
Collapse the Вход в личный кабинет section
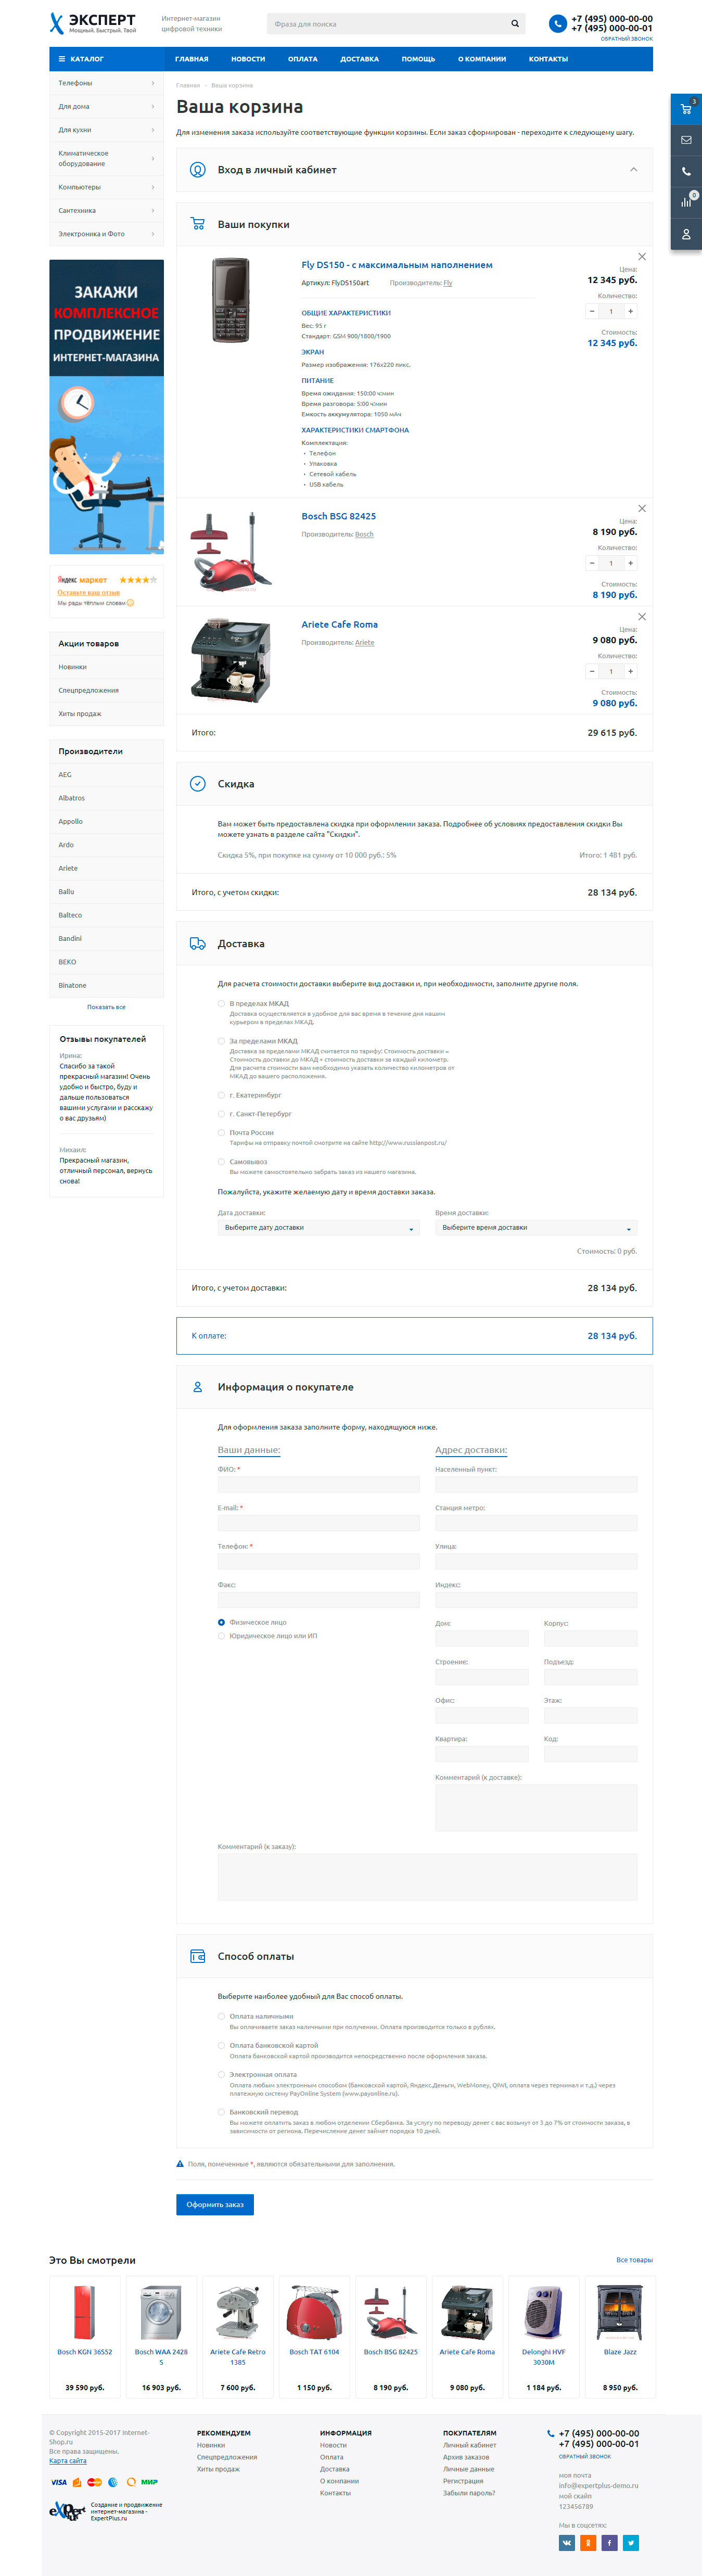coord(633,170)
